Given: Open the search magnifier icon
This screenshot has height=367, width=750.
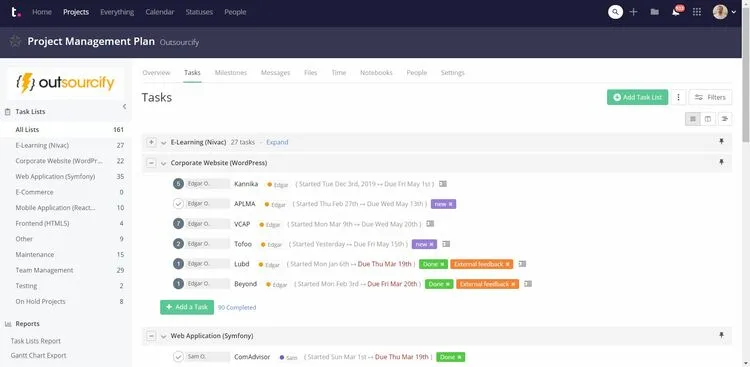Looking at the screenshot, I should [x=615, y=12].
